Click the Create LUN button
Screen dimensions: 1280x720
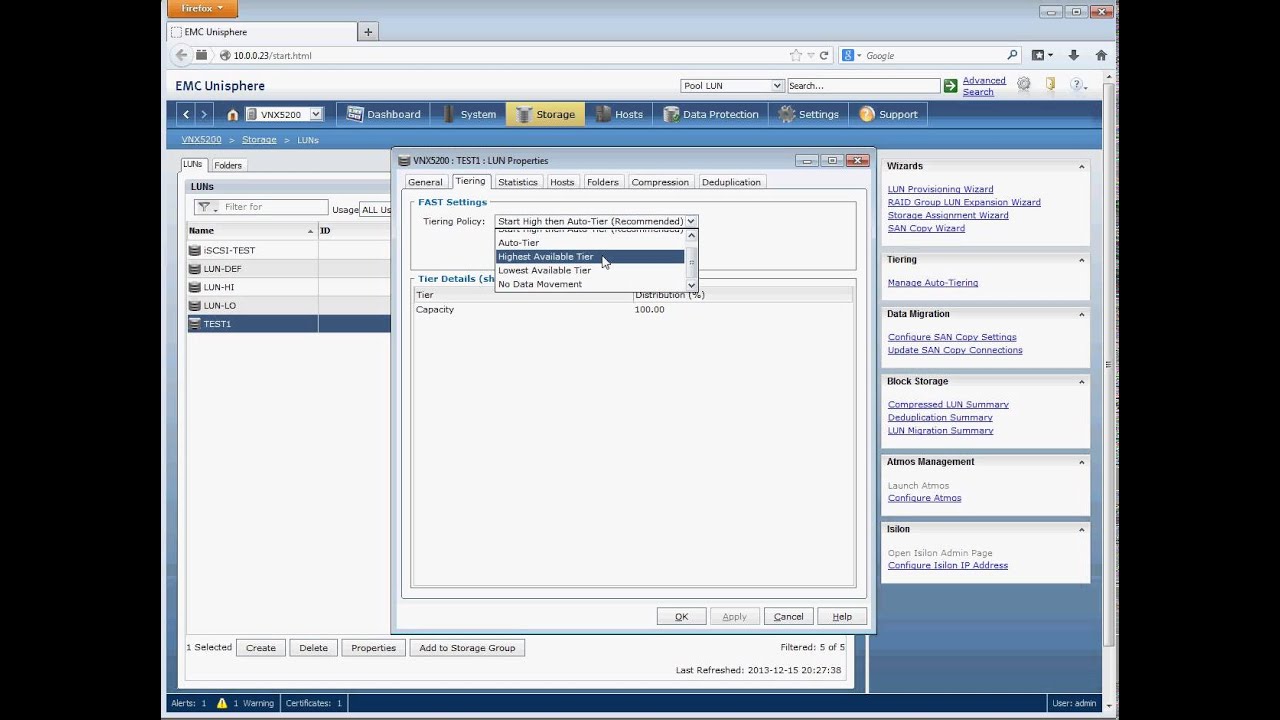pyautogui.click(x=261, y=648)
